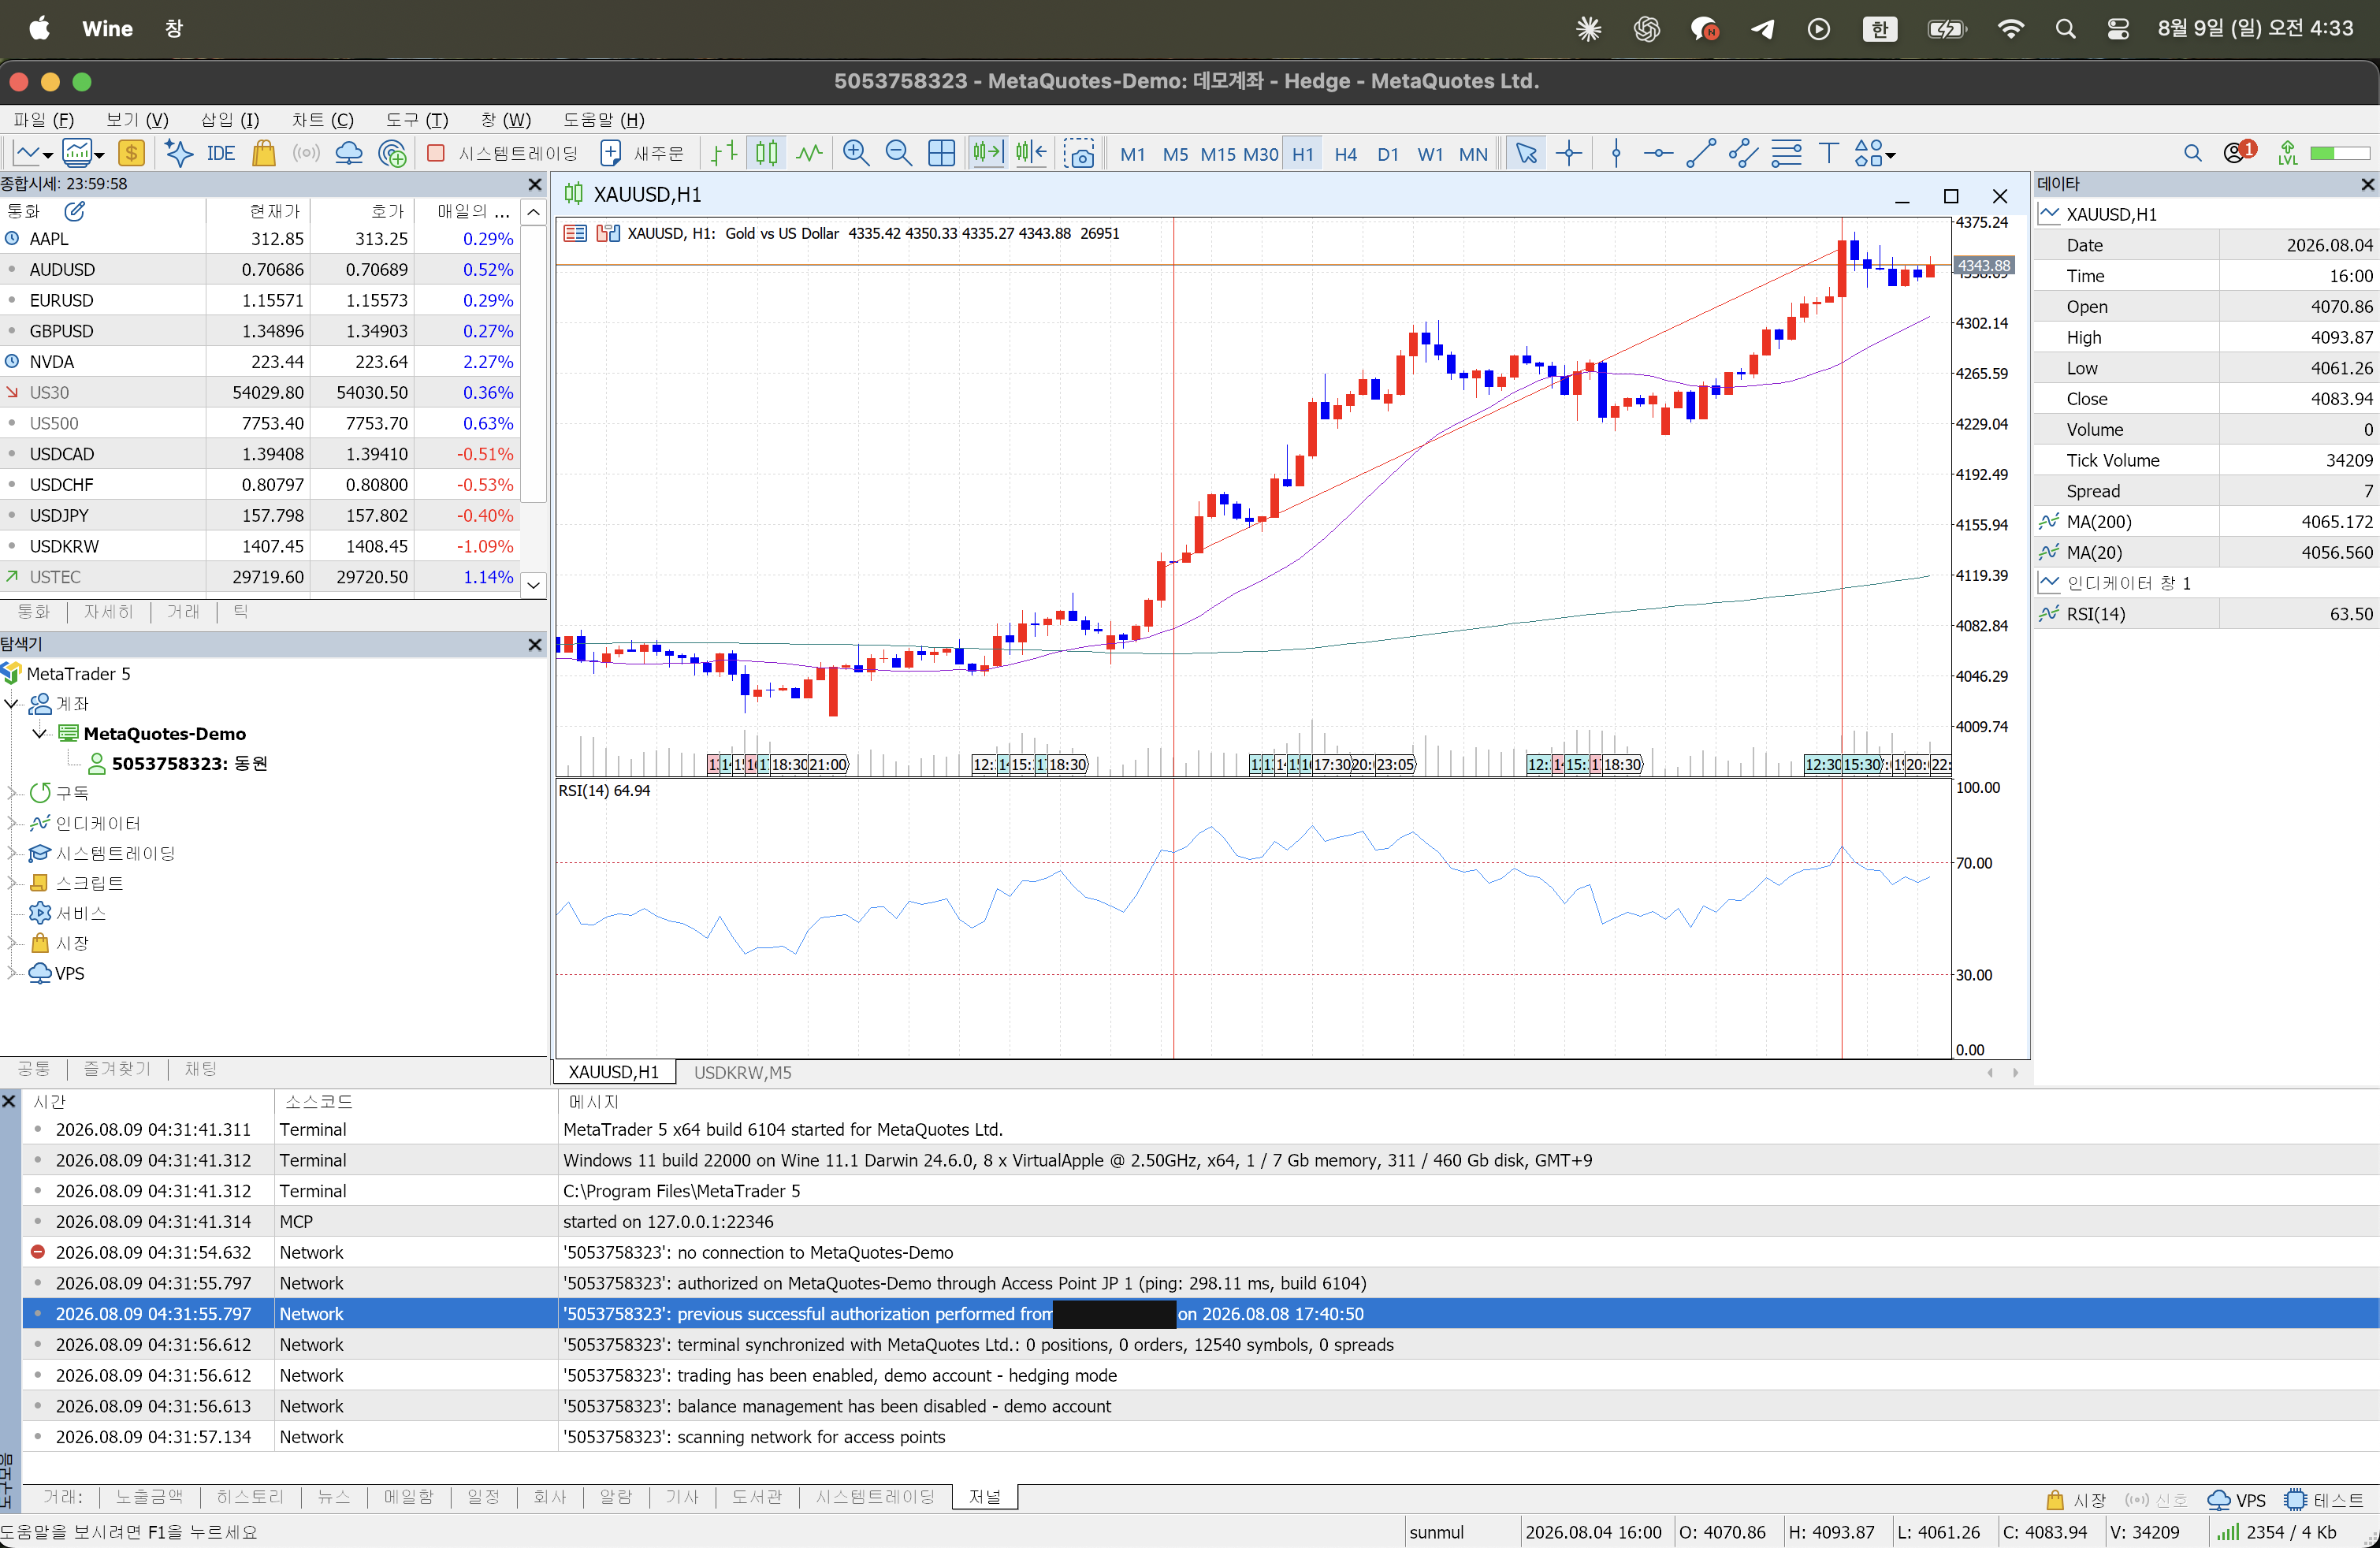The image size is (2380, 1548).
Task: Switch to the USDKRW,M5 chart tab
Action: coord(742,1072)
